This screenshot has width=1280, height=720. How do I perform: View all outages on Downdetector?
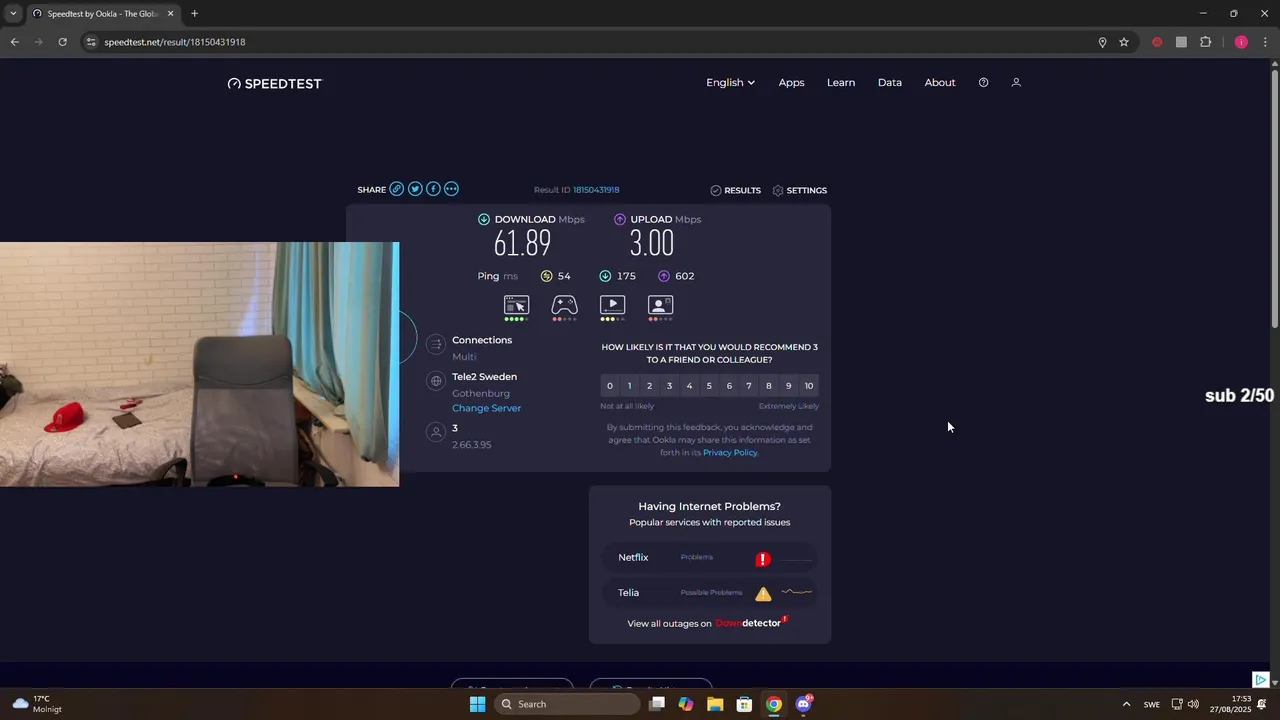click(x=708, y=623)
